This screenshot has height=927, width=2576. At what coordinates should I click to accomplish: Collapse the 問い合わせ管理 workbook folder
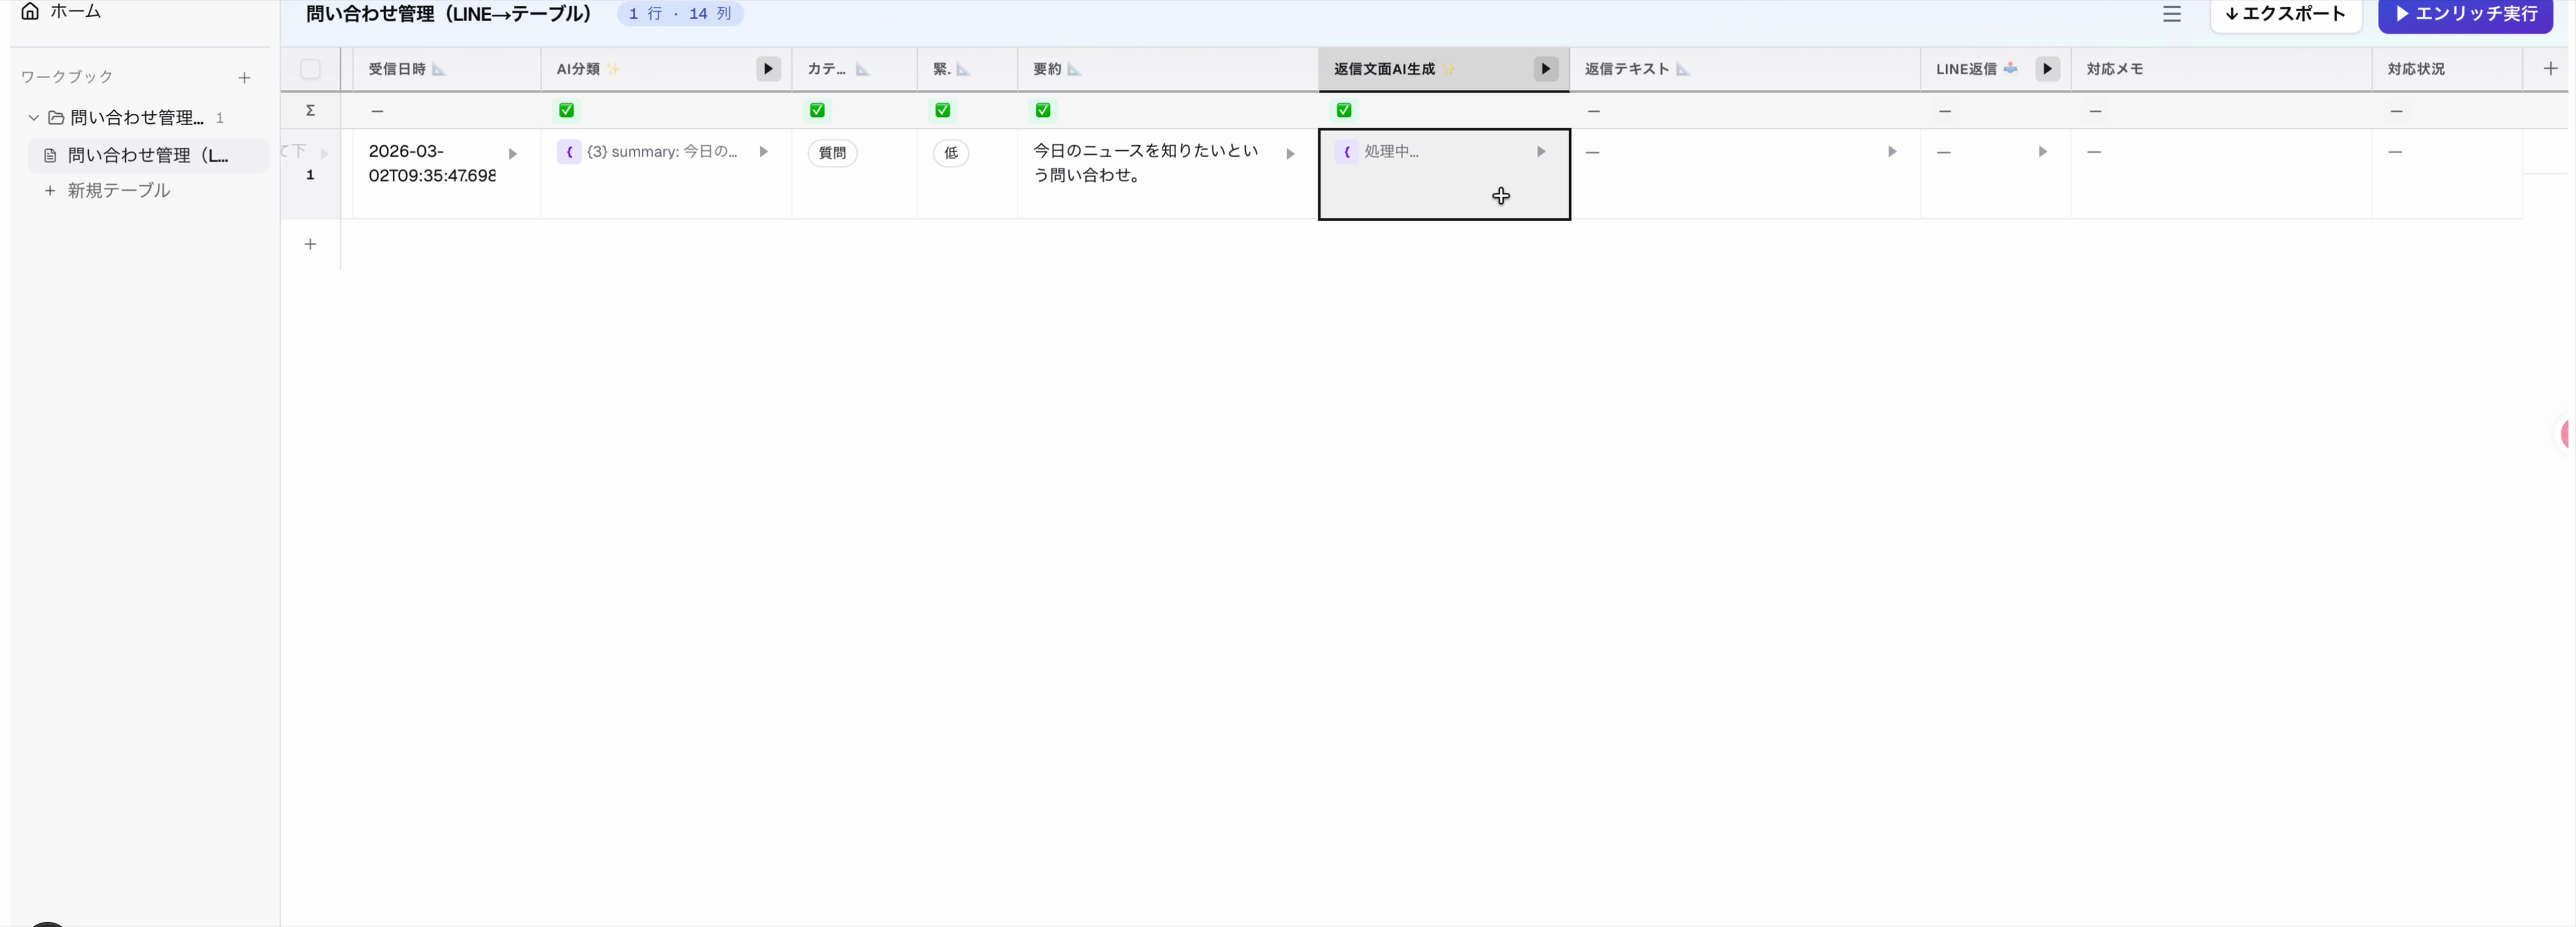tap(33, 118)
